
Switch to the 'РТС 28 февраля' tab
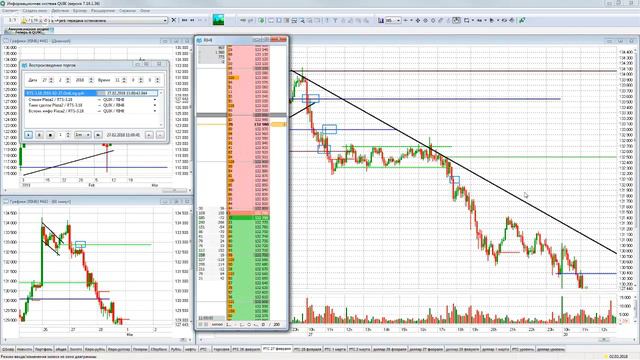[308, 349]
